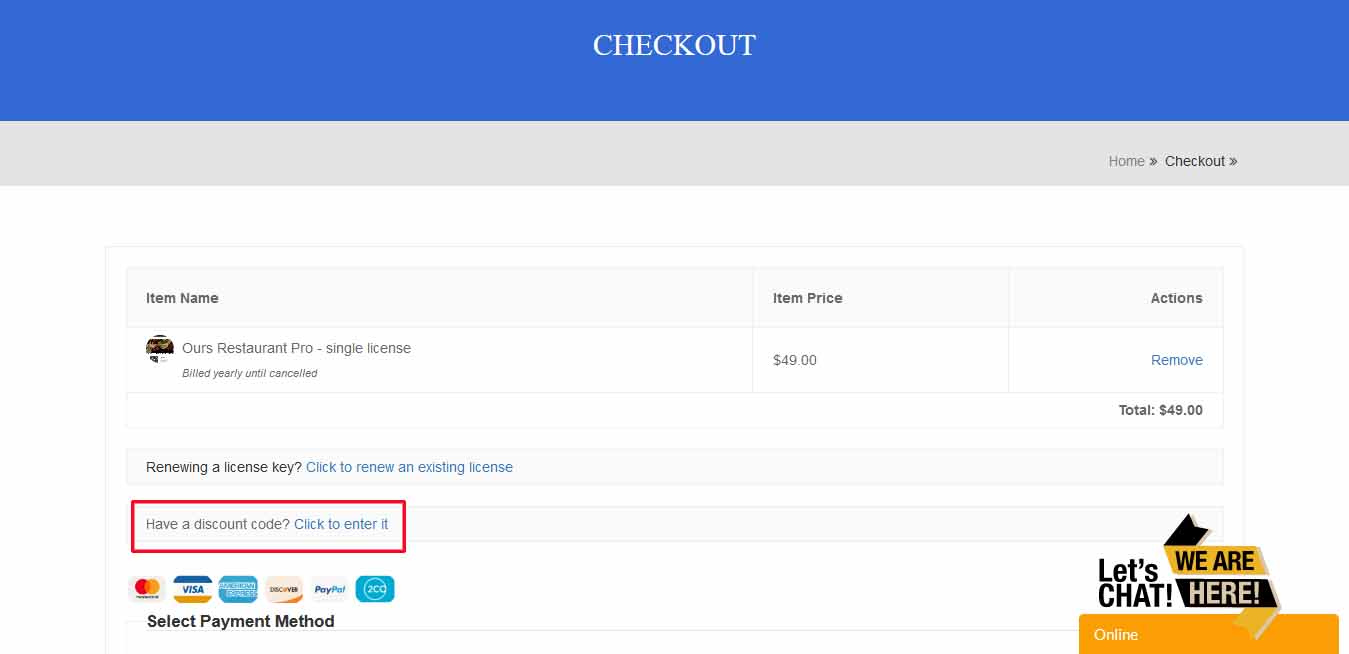Click the Item Price column header
The width and height of the screenshot is (1349, 654).
[x=807, y=298]
